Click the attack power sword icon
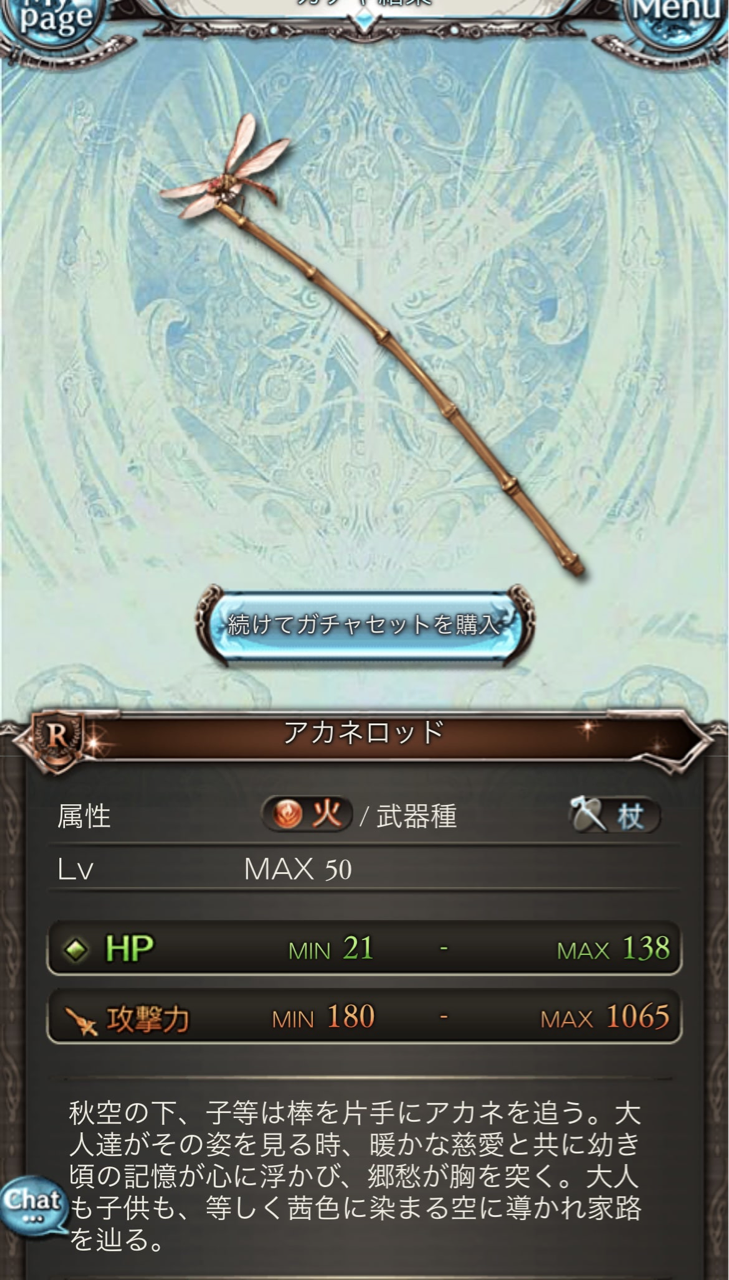The height and width of the screenshot is (1280, 729). click(79, 1020)
